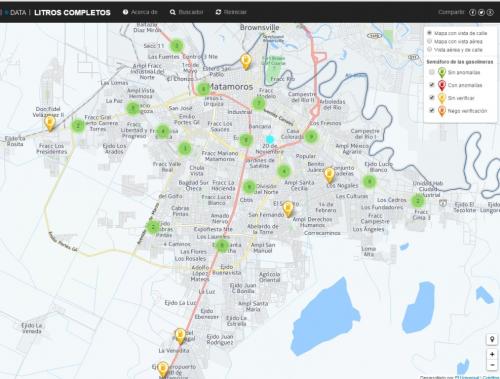Screen dimensions: 500x379
Task: Expand green cluster above Fracc Valle Real
Action: (x=185, y=148)
